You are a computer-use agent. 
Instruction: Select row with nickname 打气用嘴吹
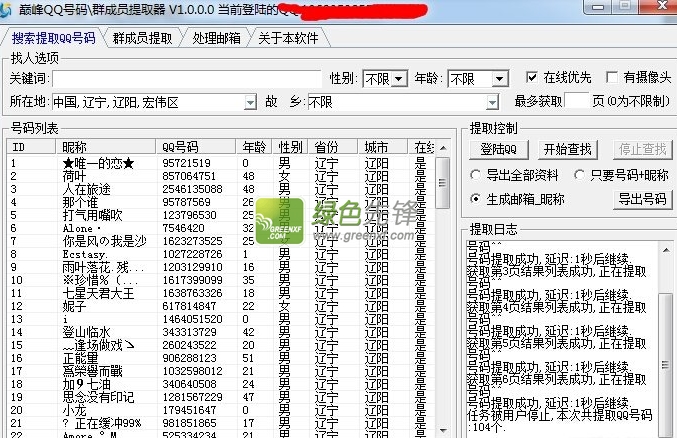coord(220,215)
